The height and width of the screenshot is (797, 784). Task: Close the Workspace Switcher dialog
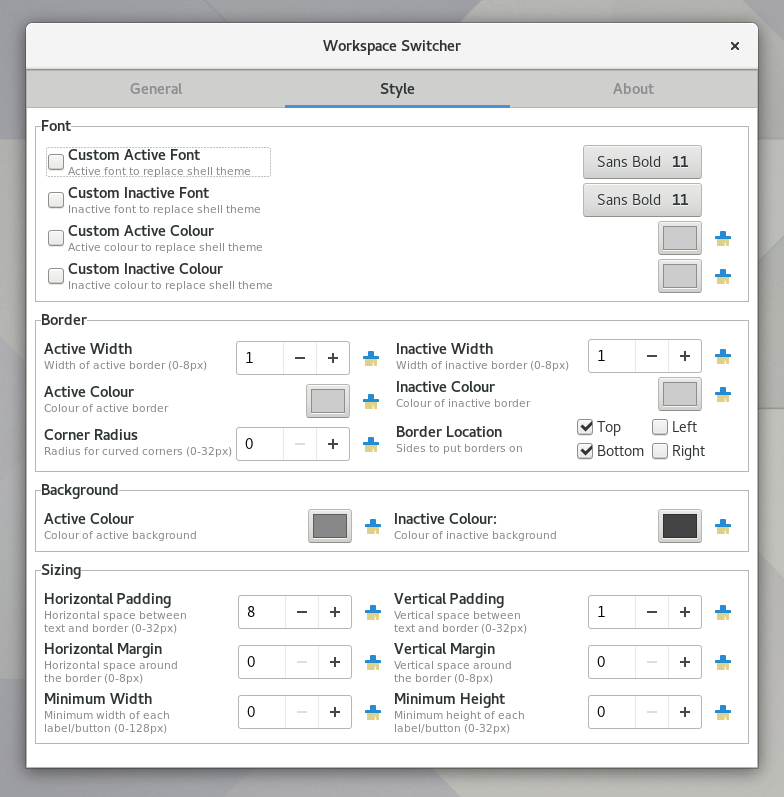point(735,46)
